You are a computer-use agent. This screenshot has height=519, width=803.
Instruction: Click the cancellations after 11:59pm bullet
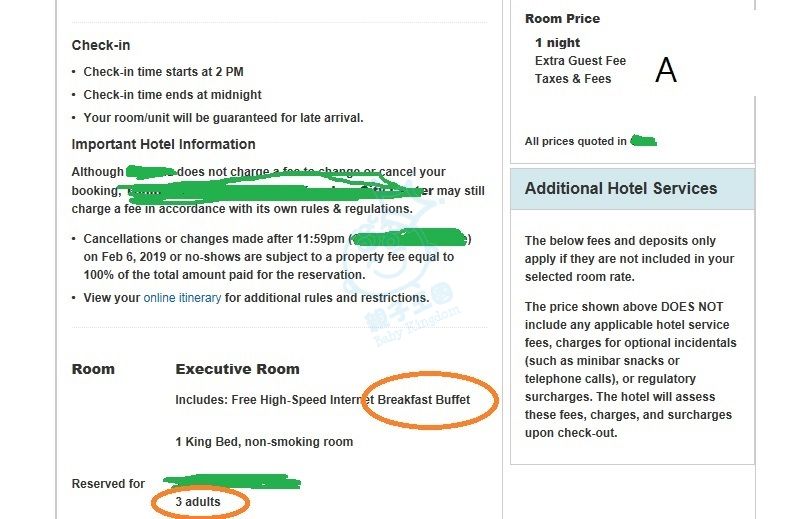tap(268, 257)
